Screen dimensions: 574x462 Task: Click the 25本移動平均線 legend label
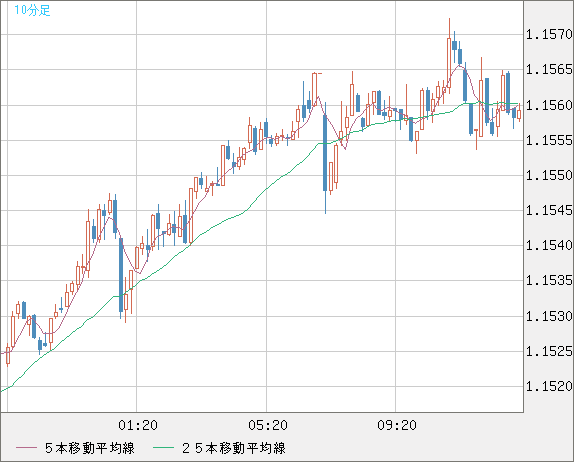(234, 448)
